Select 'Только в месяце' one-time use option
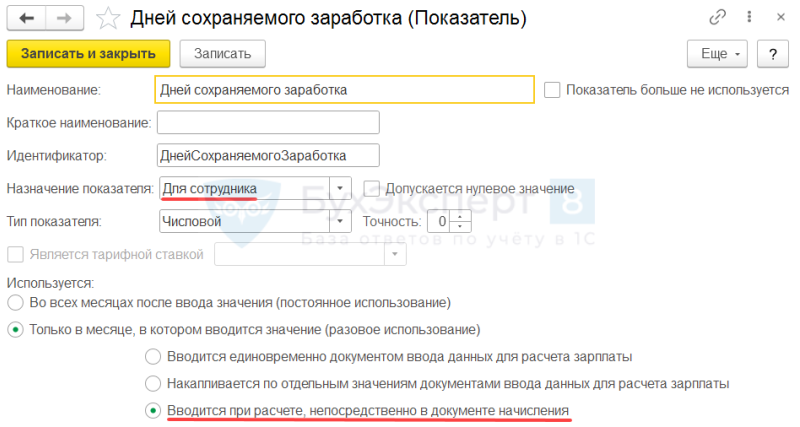The image size is (800, 427). 15,330
